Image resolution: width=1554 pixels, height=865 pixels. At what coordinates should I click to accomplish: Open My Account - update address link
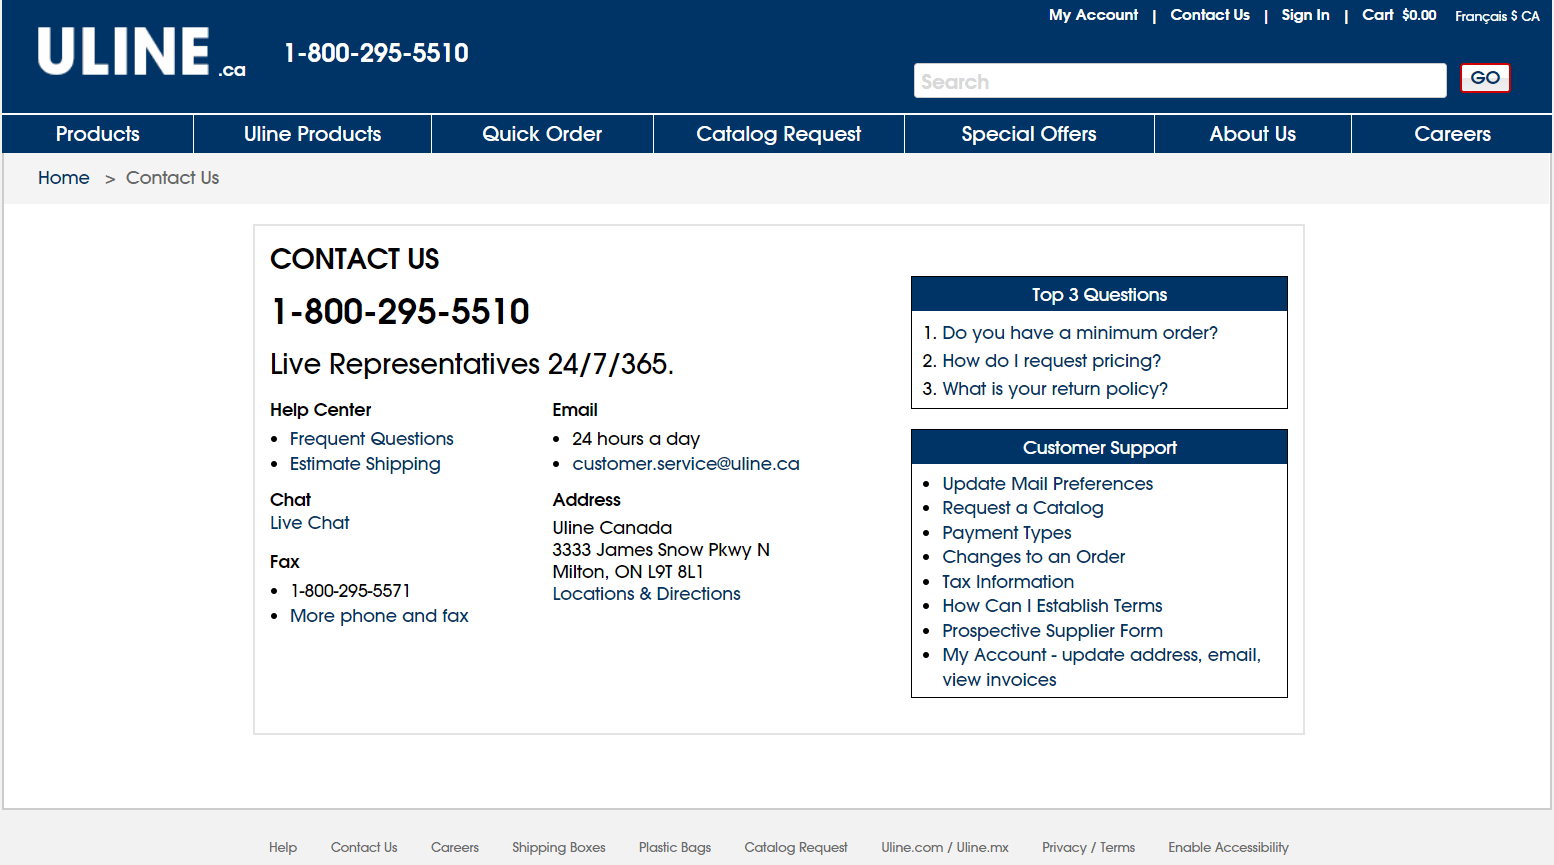[x=1101, y=667]
